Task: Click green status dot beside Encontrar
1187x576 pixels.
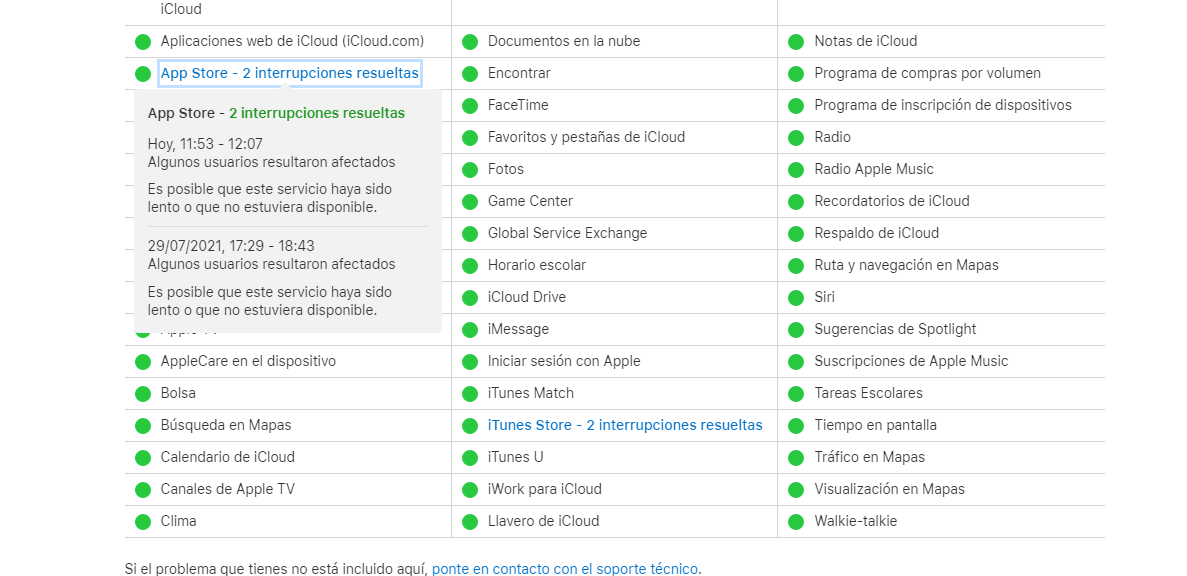Action: (470, 73)
